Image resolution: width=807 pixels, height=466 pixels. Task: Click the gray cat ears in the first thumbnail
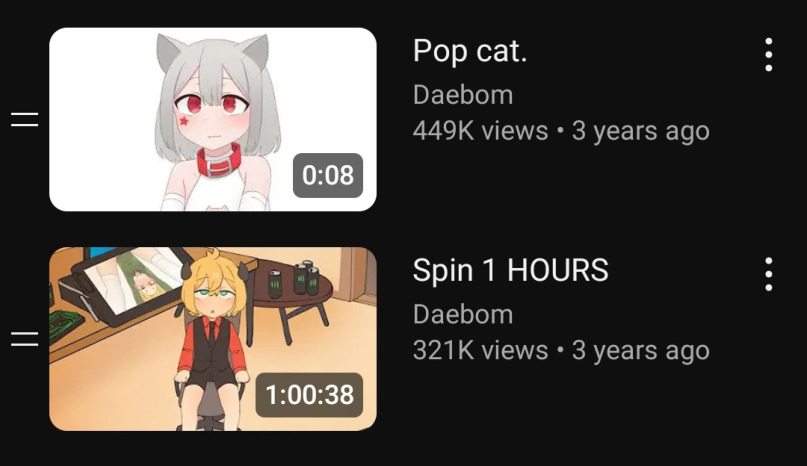213,50
